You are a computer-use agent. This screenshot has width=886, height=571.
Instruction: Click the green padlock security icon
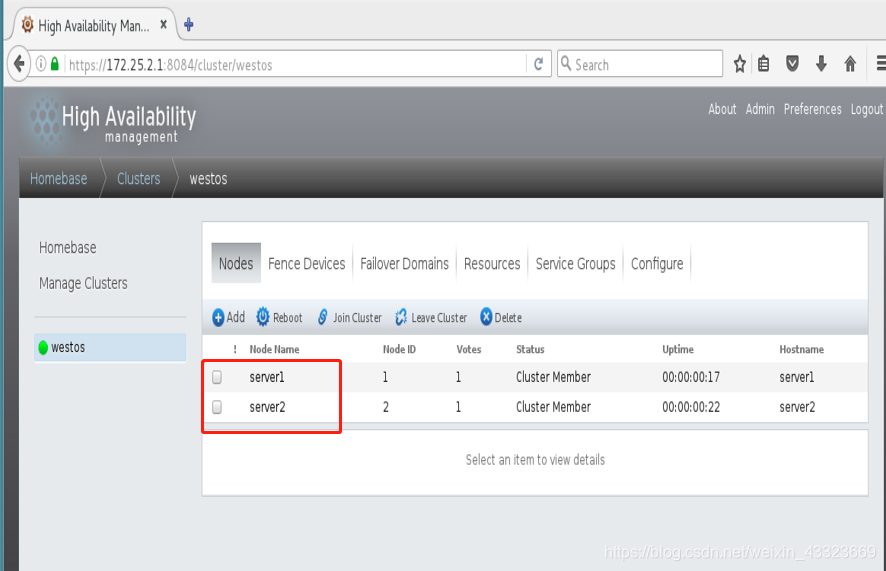pos(55,64)
